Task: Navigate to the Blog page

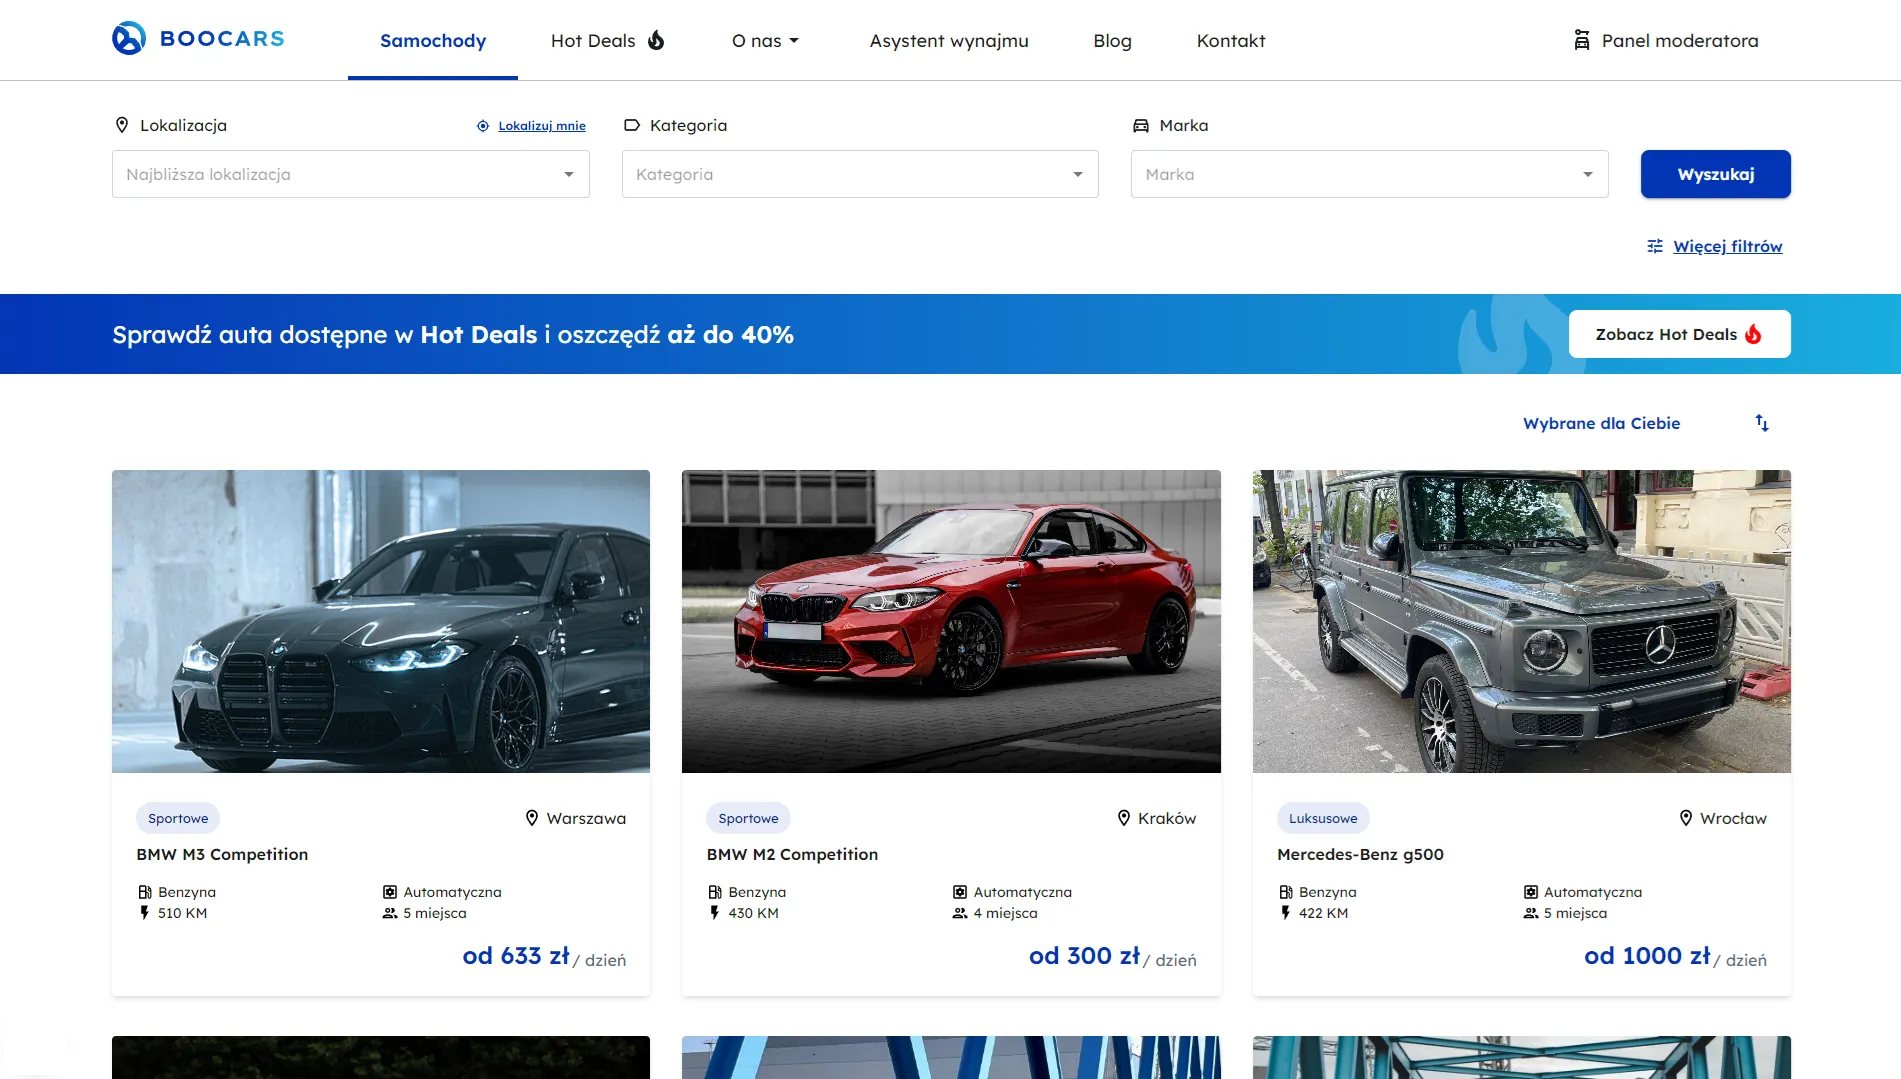Action: 1112,41
